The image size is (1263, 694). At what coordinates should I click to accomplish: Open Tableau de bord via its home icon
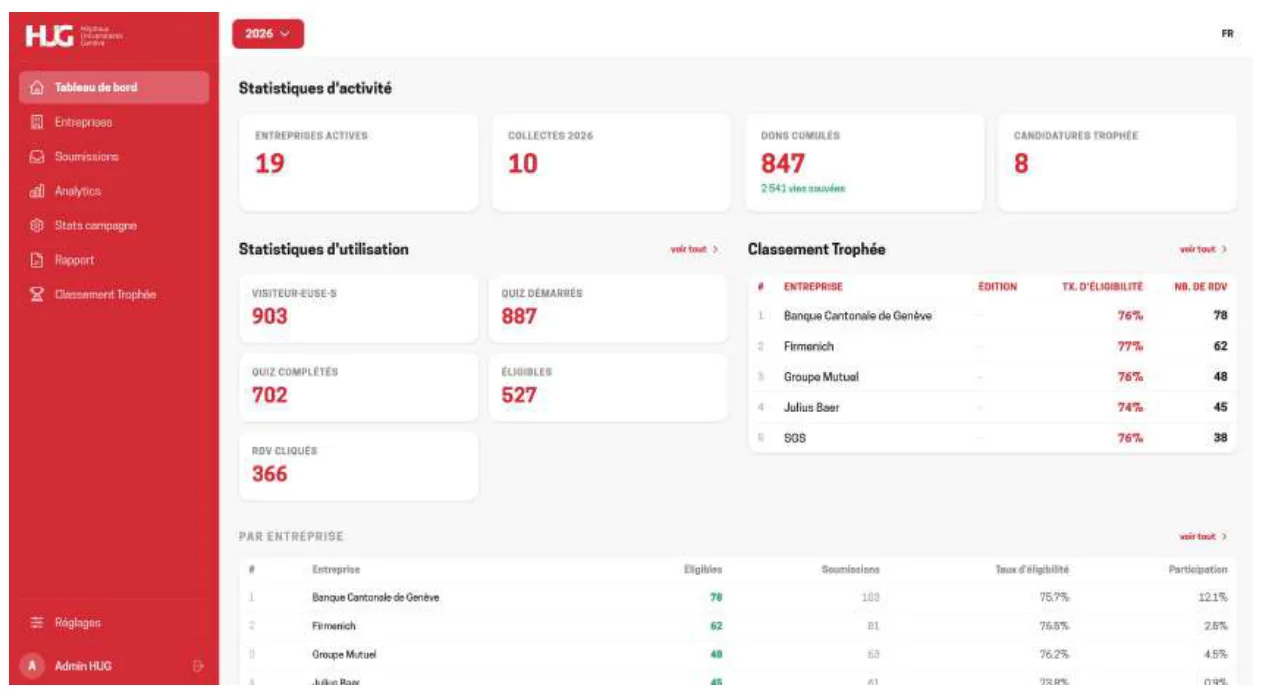click(37, 88)
